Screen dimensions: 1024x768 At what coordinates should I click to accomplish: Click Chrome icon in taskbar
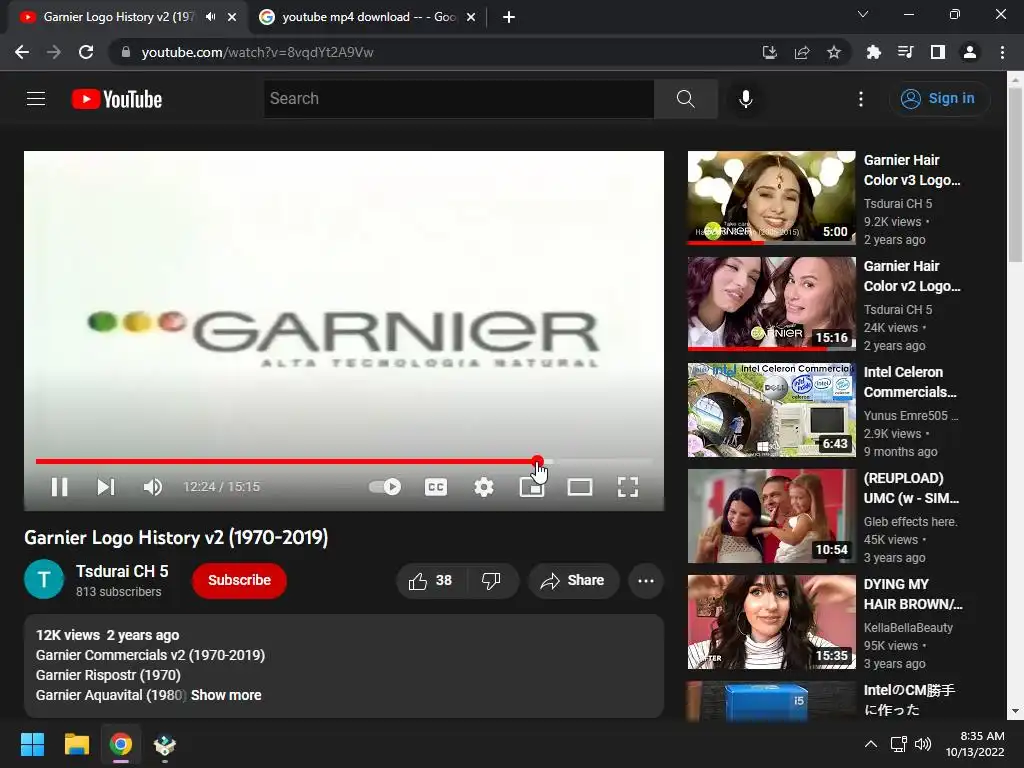[120, 744]
